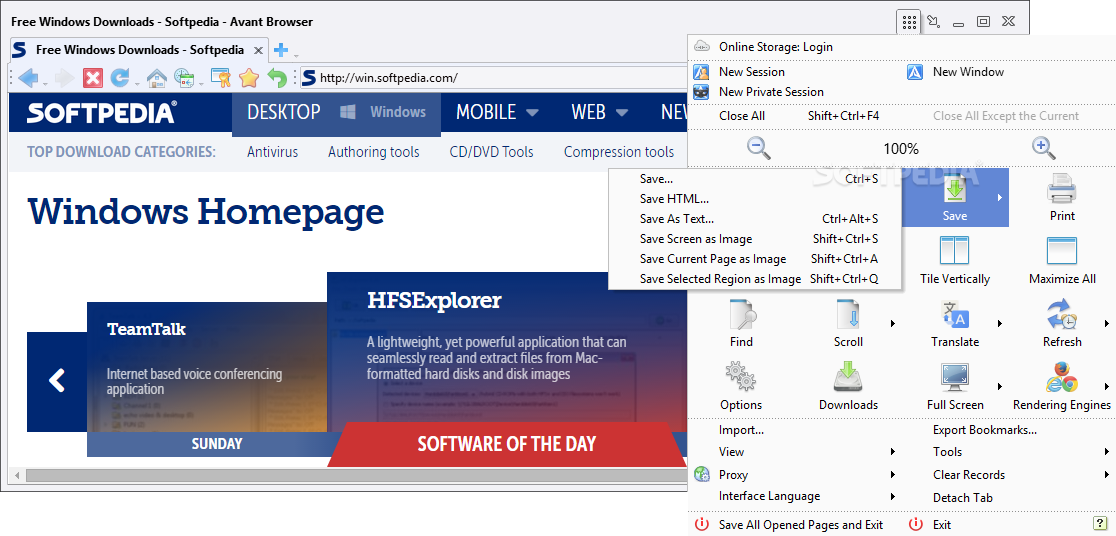Choose Import... from the menu
The height and width of the screenshot is (536, 1116).
(741, 430)
